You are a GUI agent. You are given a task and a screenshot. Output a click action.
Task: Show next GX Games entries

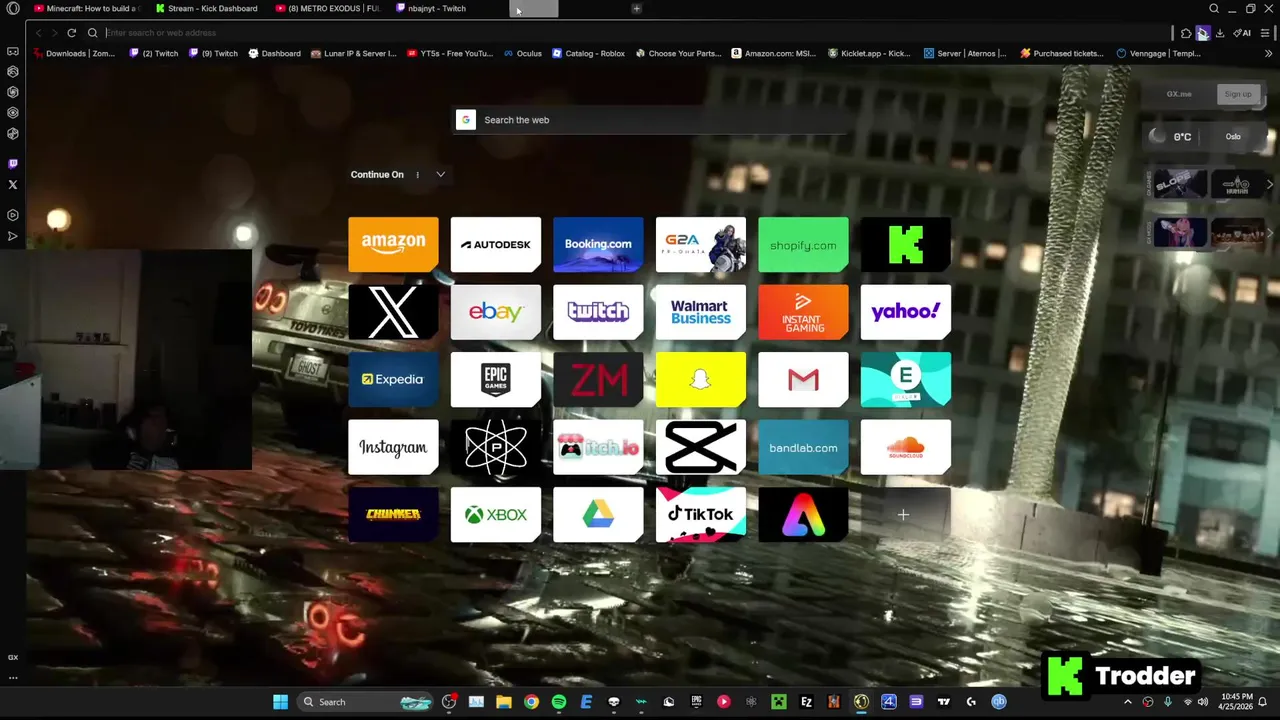coord(1270,185)
